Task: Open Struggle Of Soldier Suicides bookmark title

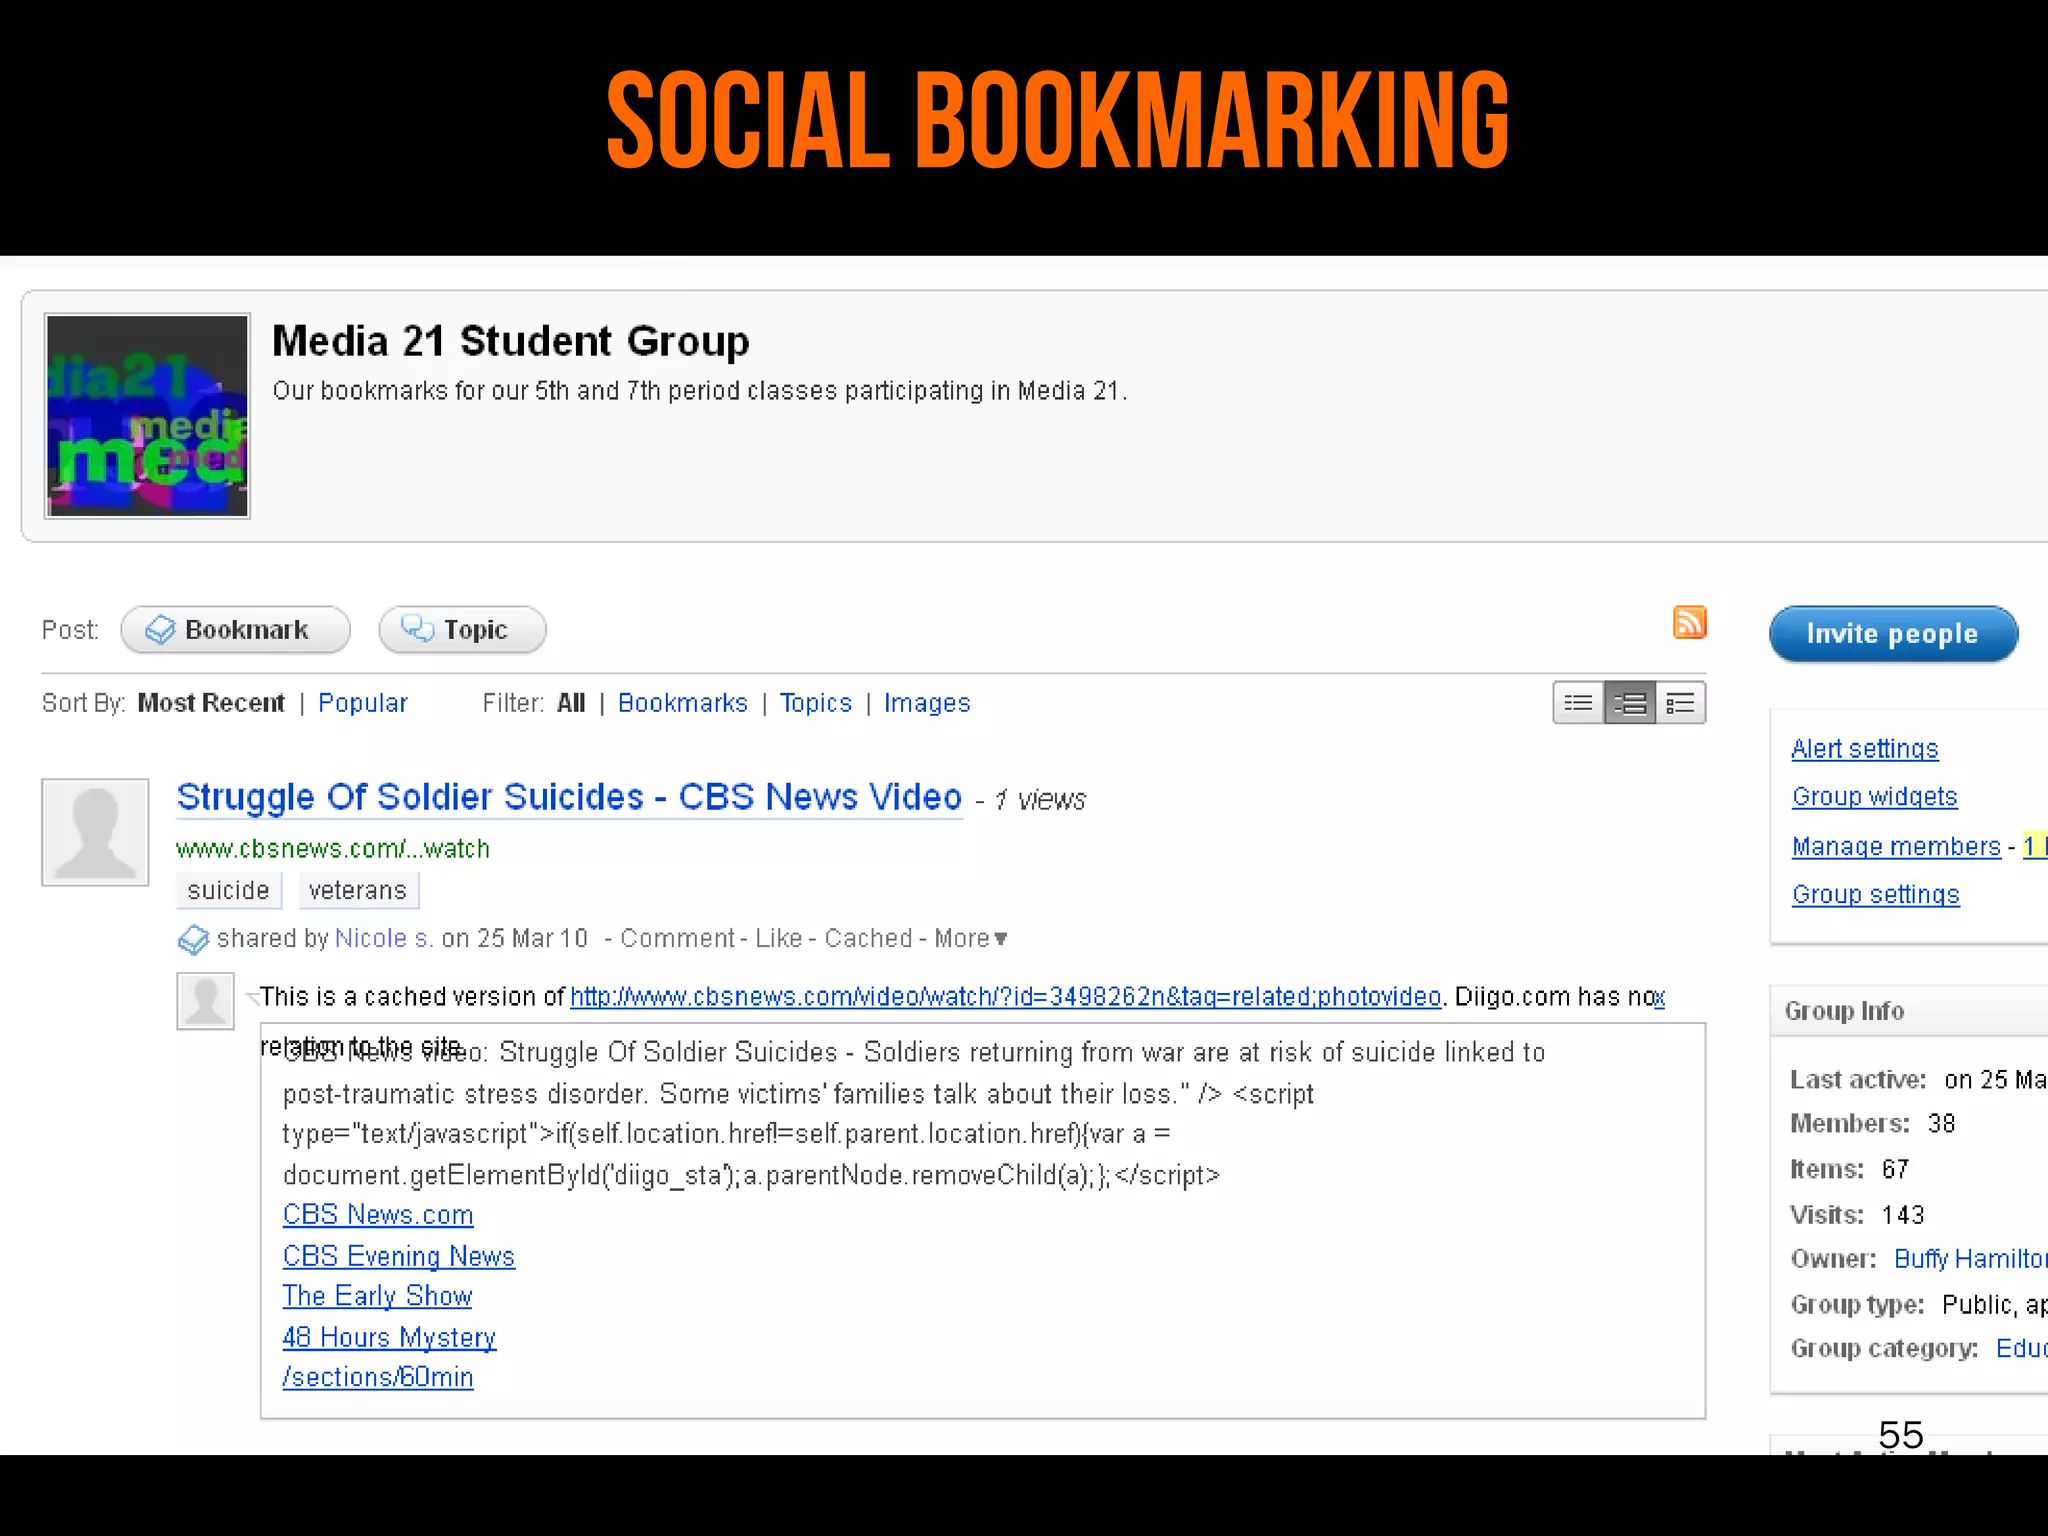Action: (568, 797)
